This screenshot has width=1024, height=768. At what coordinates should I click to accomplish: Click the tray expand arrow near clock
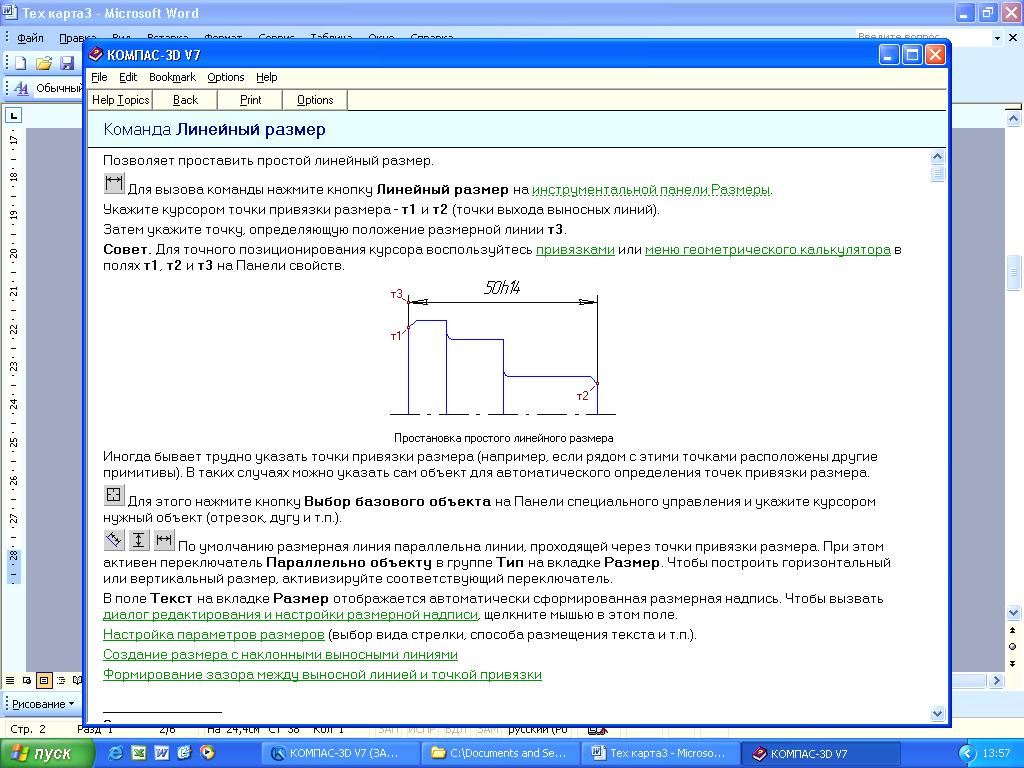(967, 754)
